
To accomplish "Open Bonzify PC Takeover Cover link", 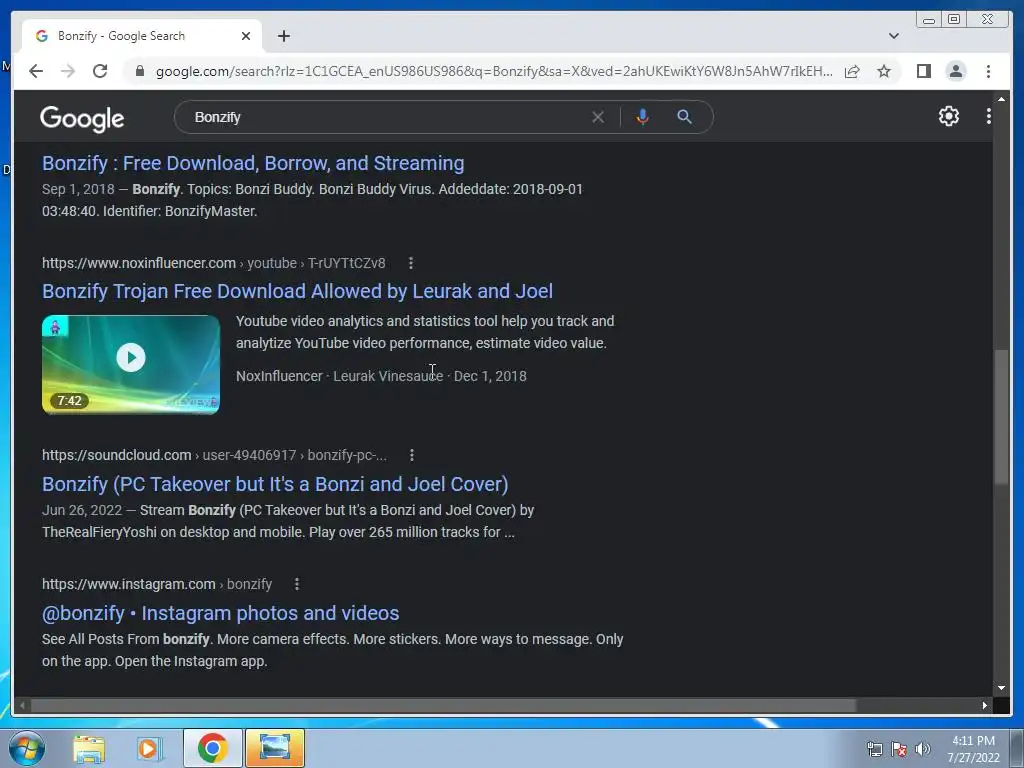I will click(x=275, y=484).
